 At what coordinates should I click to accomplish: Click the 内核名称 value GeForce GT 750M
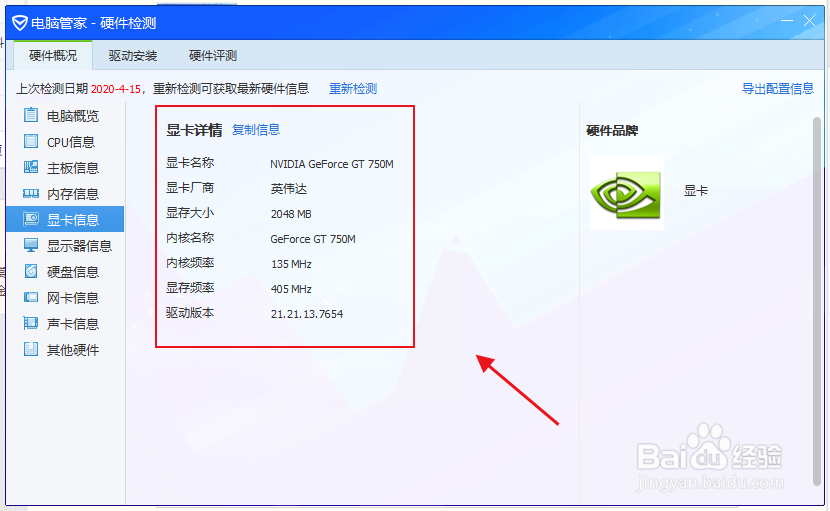pos(313,239)
